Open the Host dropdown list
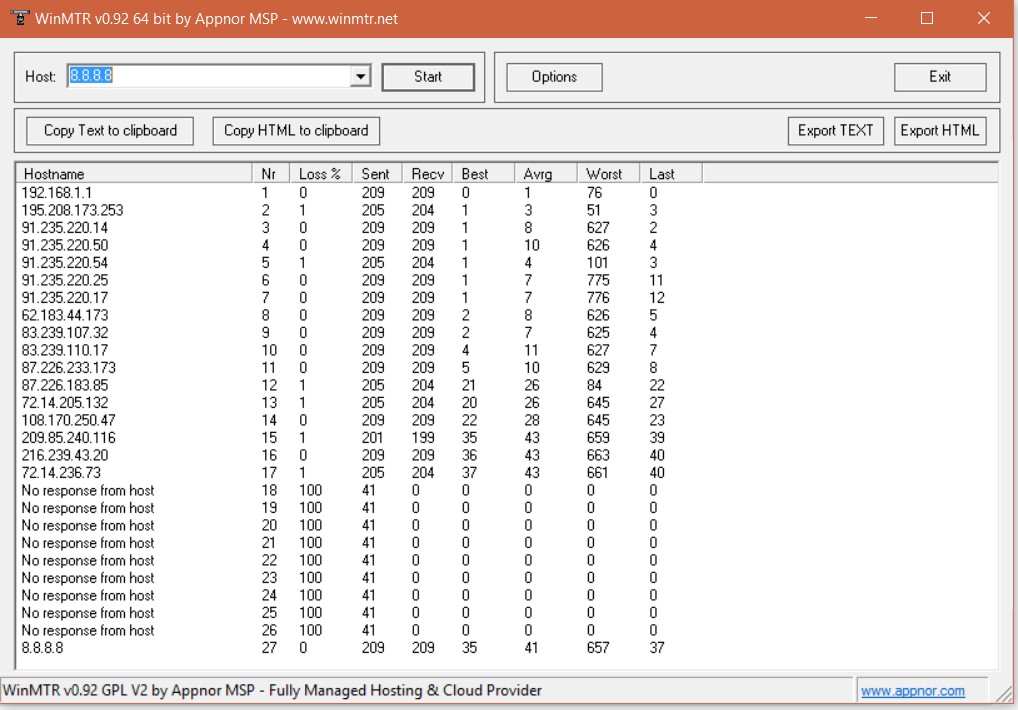1018x710 pixels. pos(361,77)
